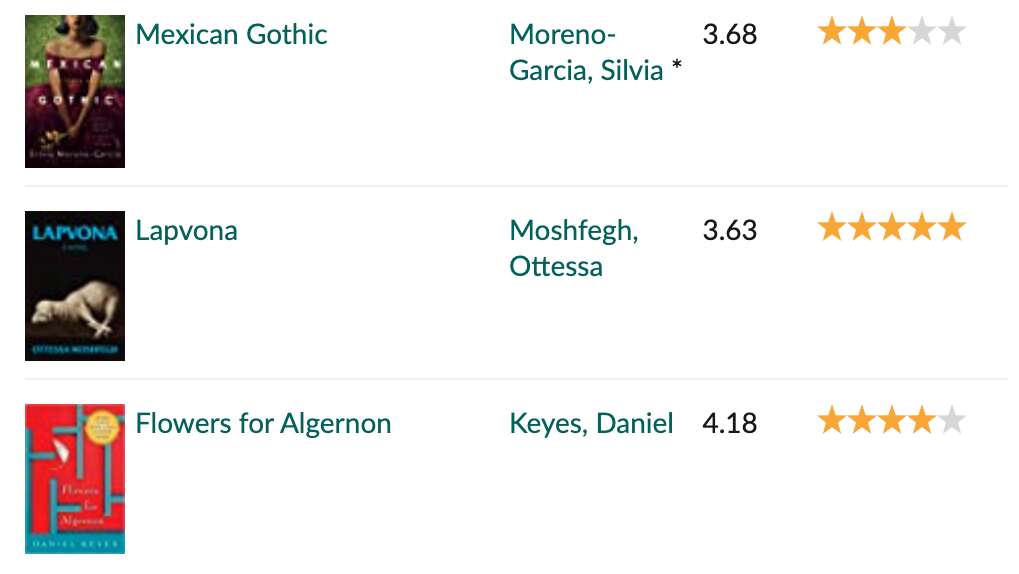
Task: Rate Flowers for Algernon five stars
Action: 951,421
